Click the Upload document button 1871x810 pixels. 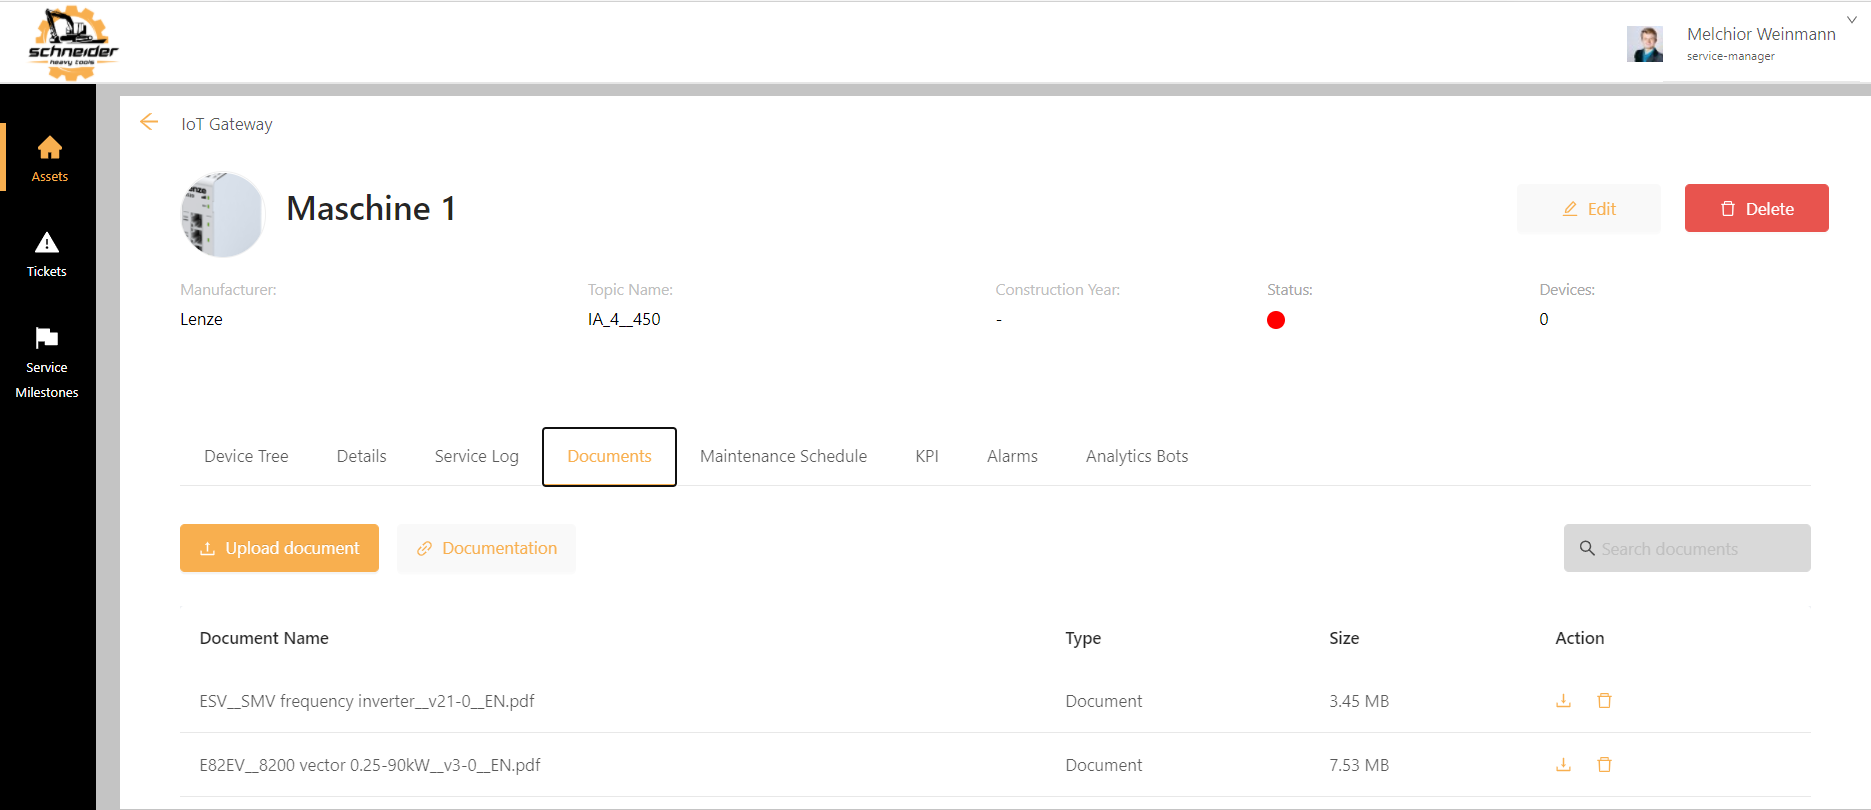(279, 548)
